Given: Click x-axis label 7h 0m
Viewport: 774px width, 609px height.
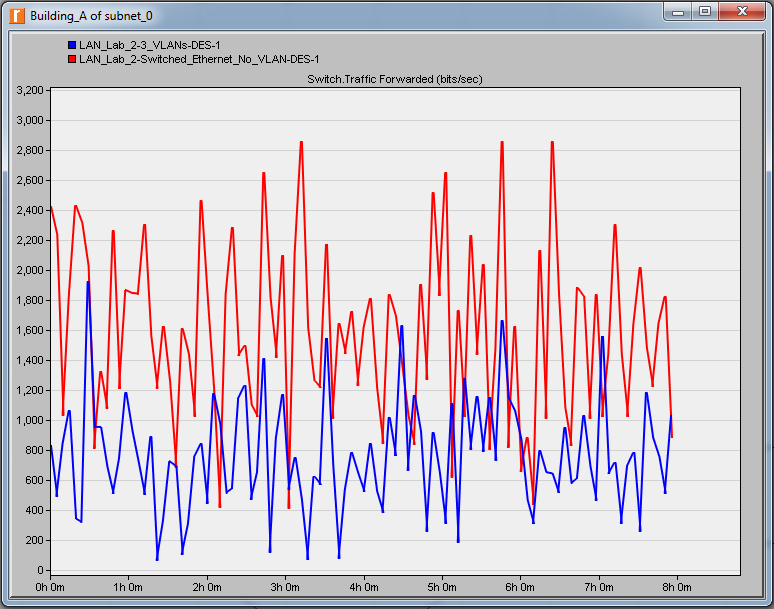Looking at the screenshot, I should coord(599,587).
